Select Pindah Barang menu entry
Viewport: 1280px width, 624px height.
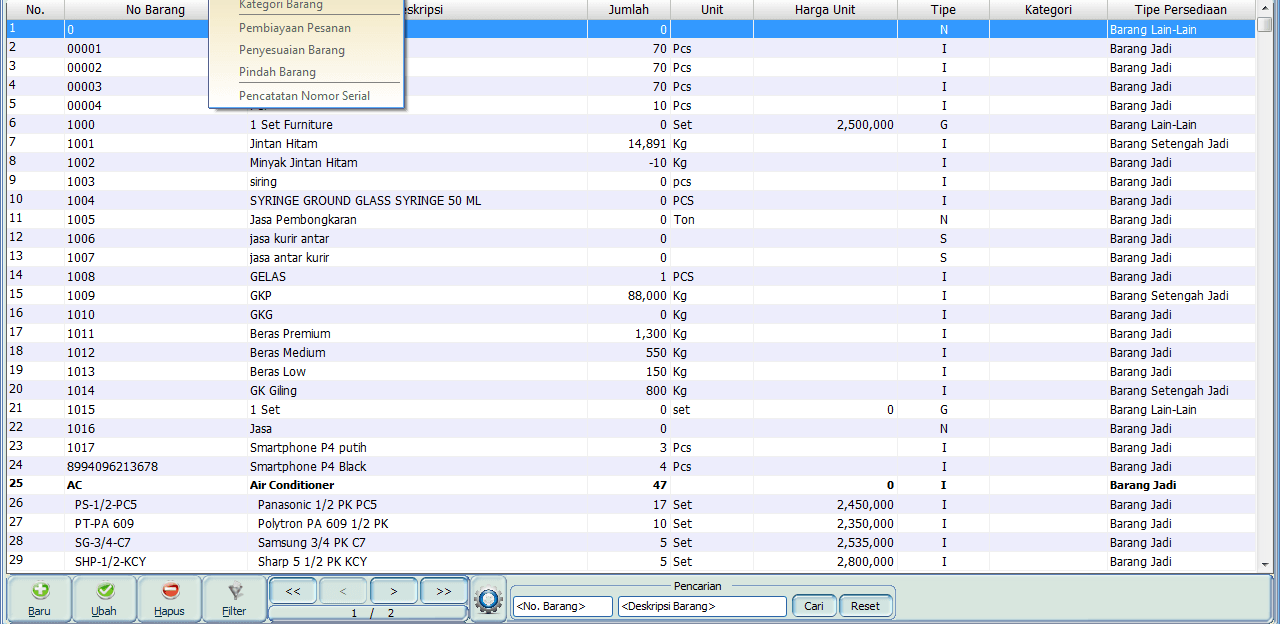click(x=277, y=72)
